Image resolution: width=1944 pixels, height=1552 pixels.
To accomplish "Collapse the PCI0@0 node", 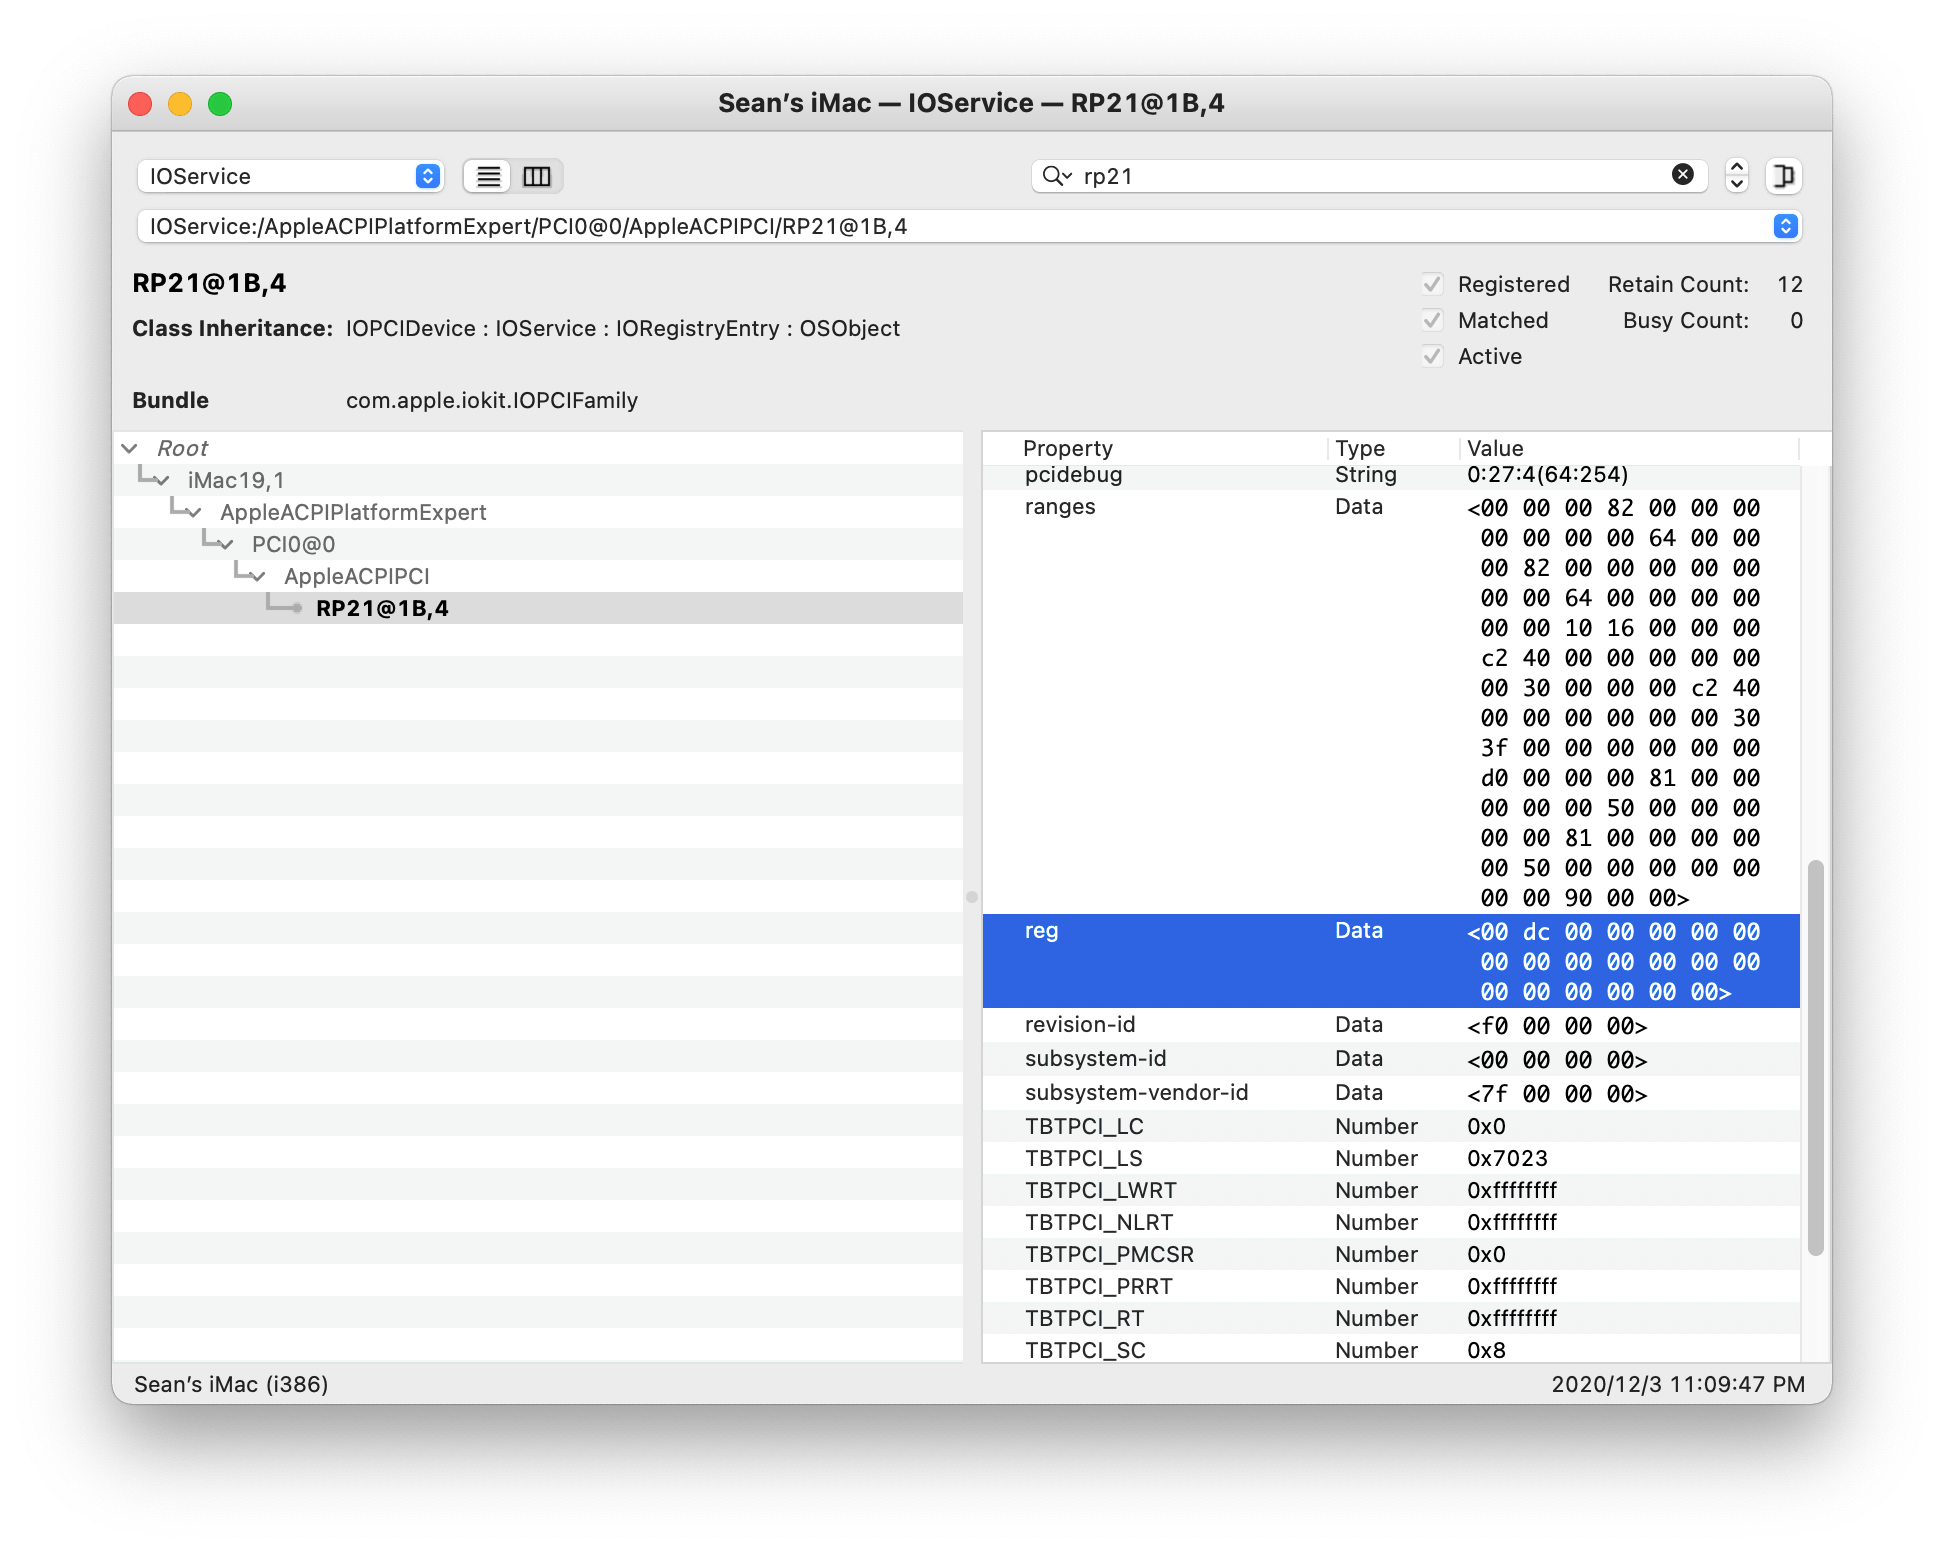I will click(226, 544).
